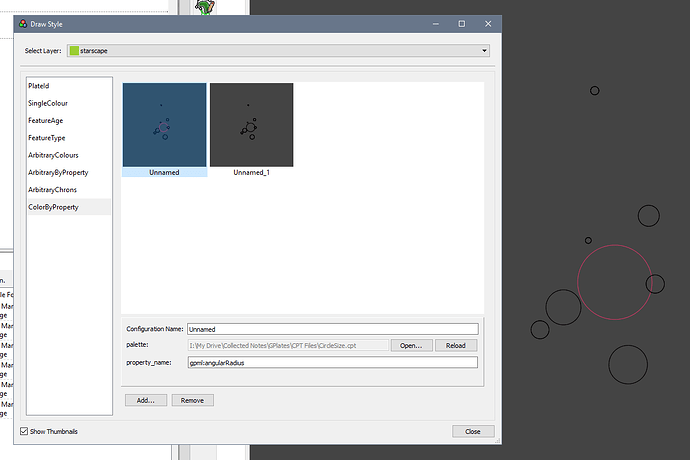
Task: Close the Draw Style dialog with X
Action: [x=488, y=24]
